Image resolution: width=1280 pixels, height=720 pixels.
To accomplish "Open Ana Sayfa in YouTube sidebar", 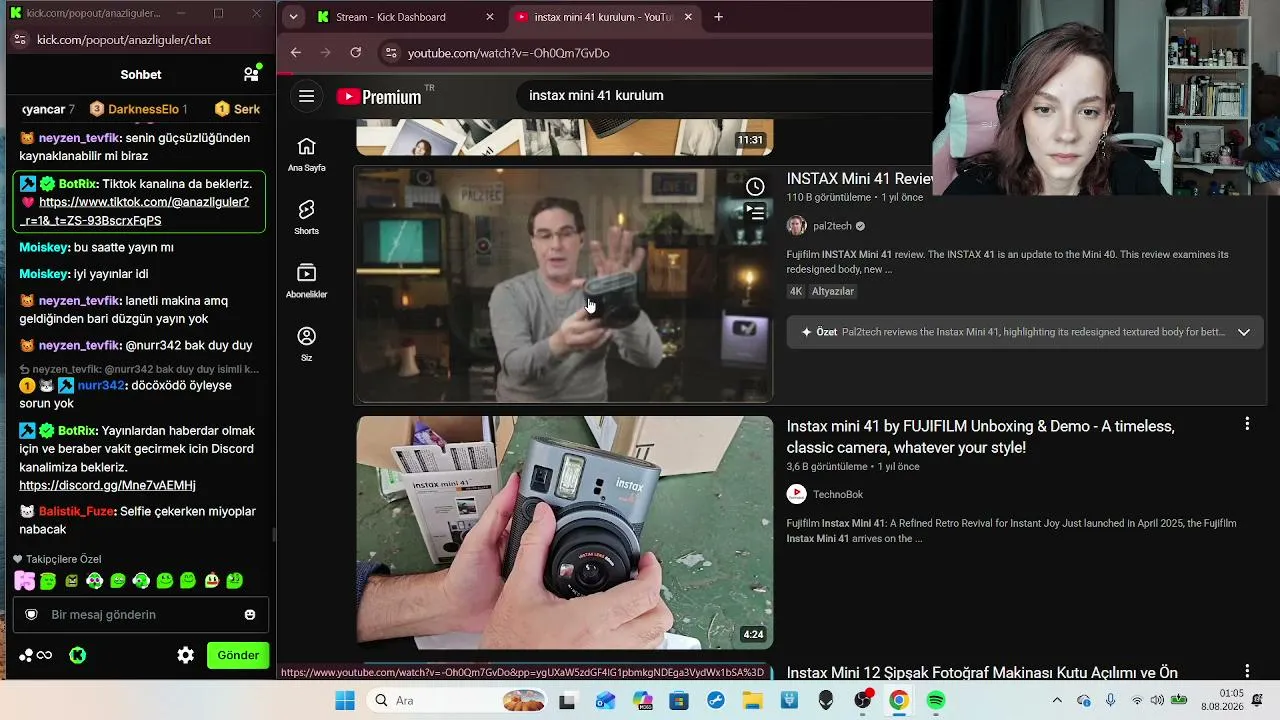I will point(307,154).
